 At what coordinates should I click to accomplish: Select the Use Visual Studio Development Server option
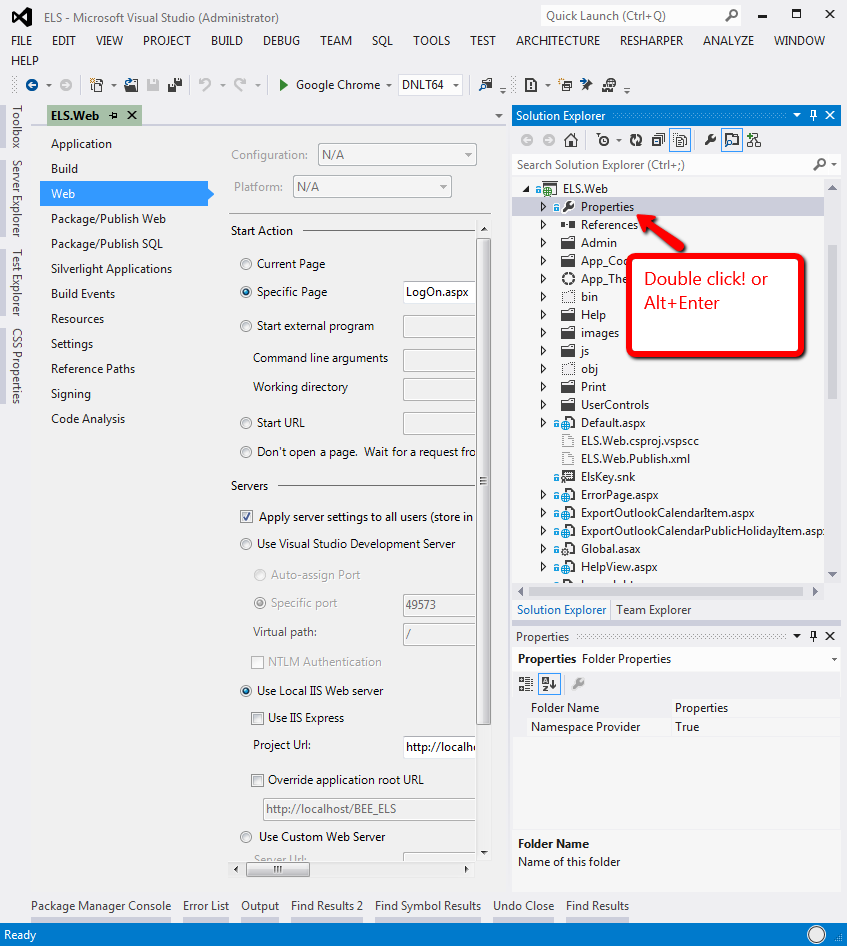click(245, 544)
